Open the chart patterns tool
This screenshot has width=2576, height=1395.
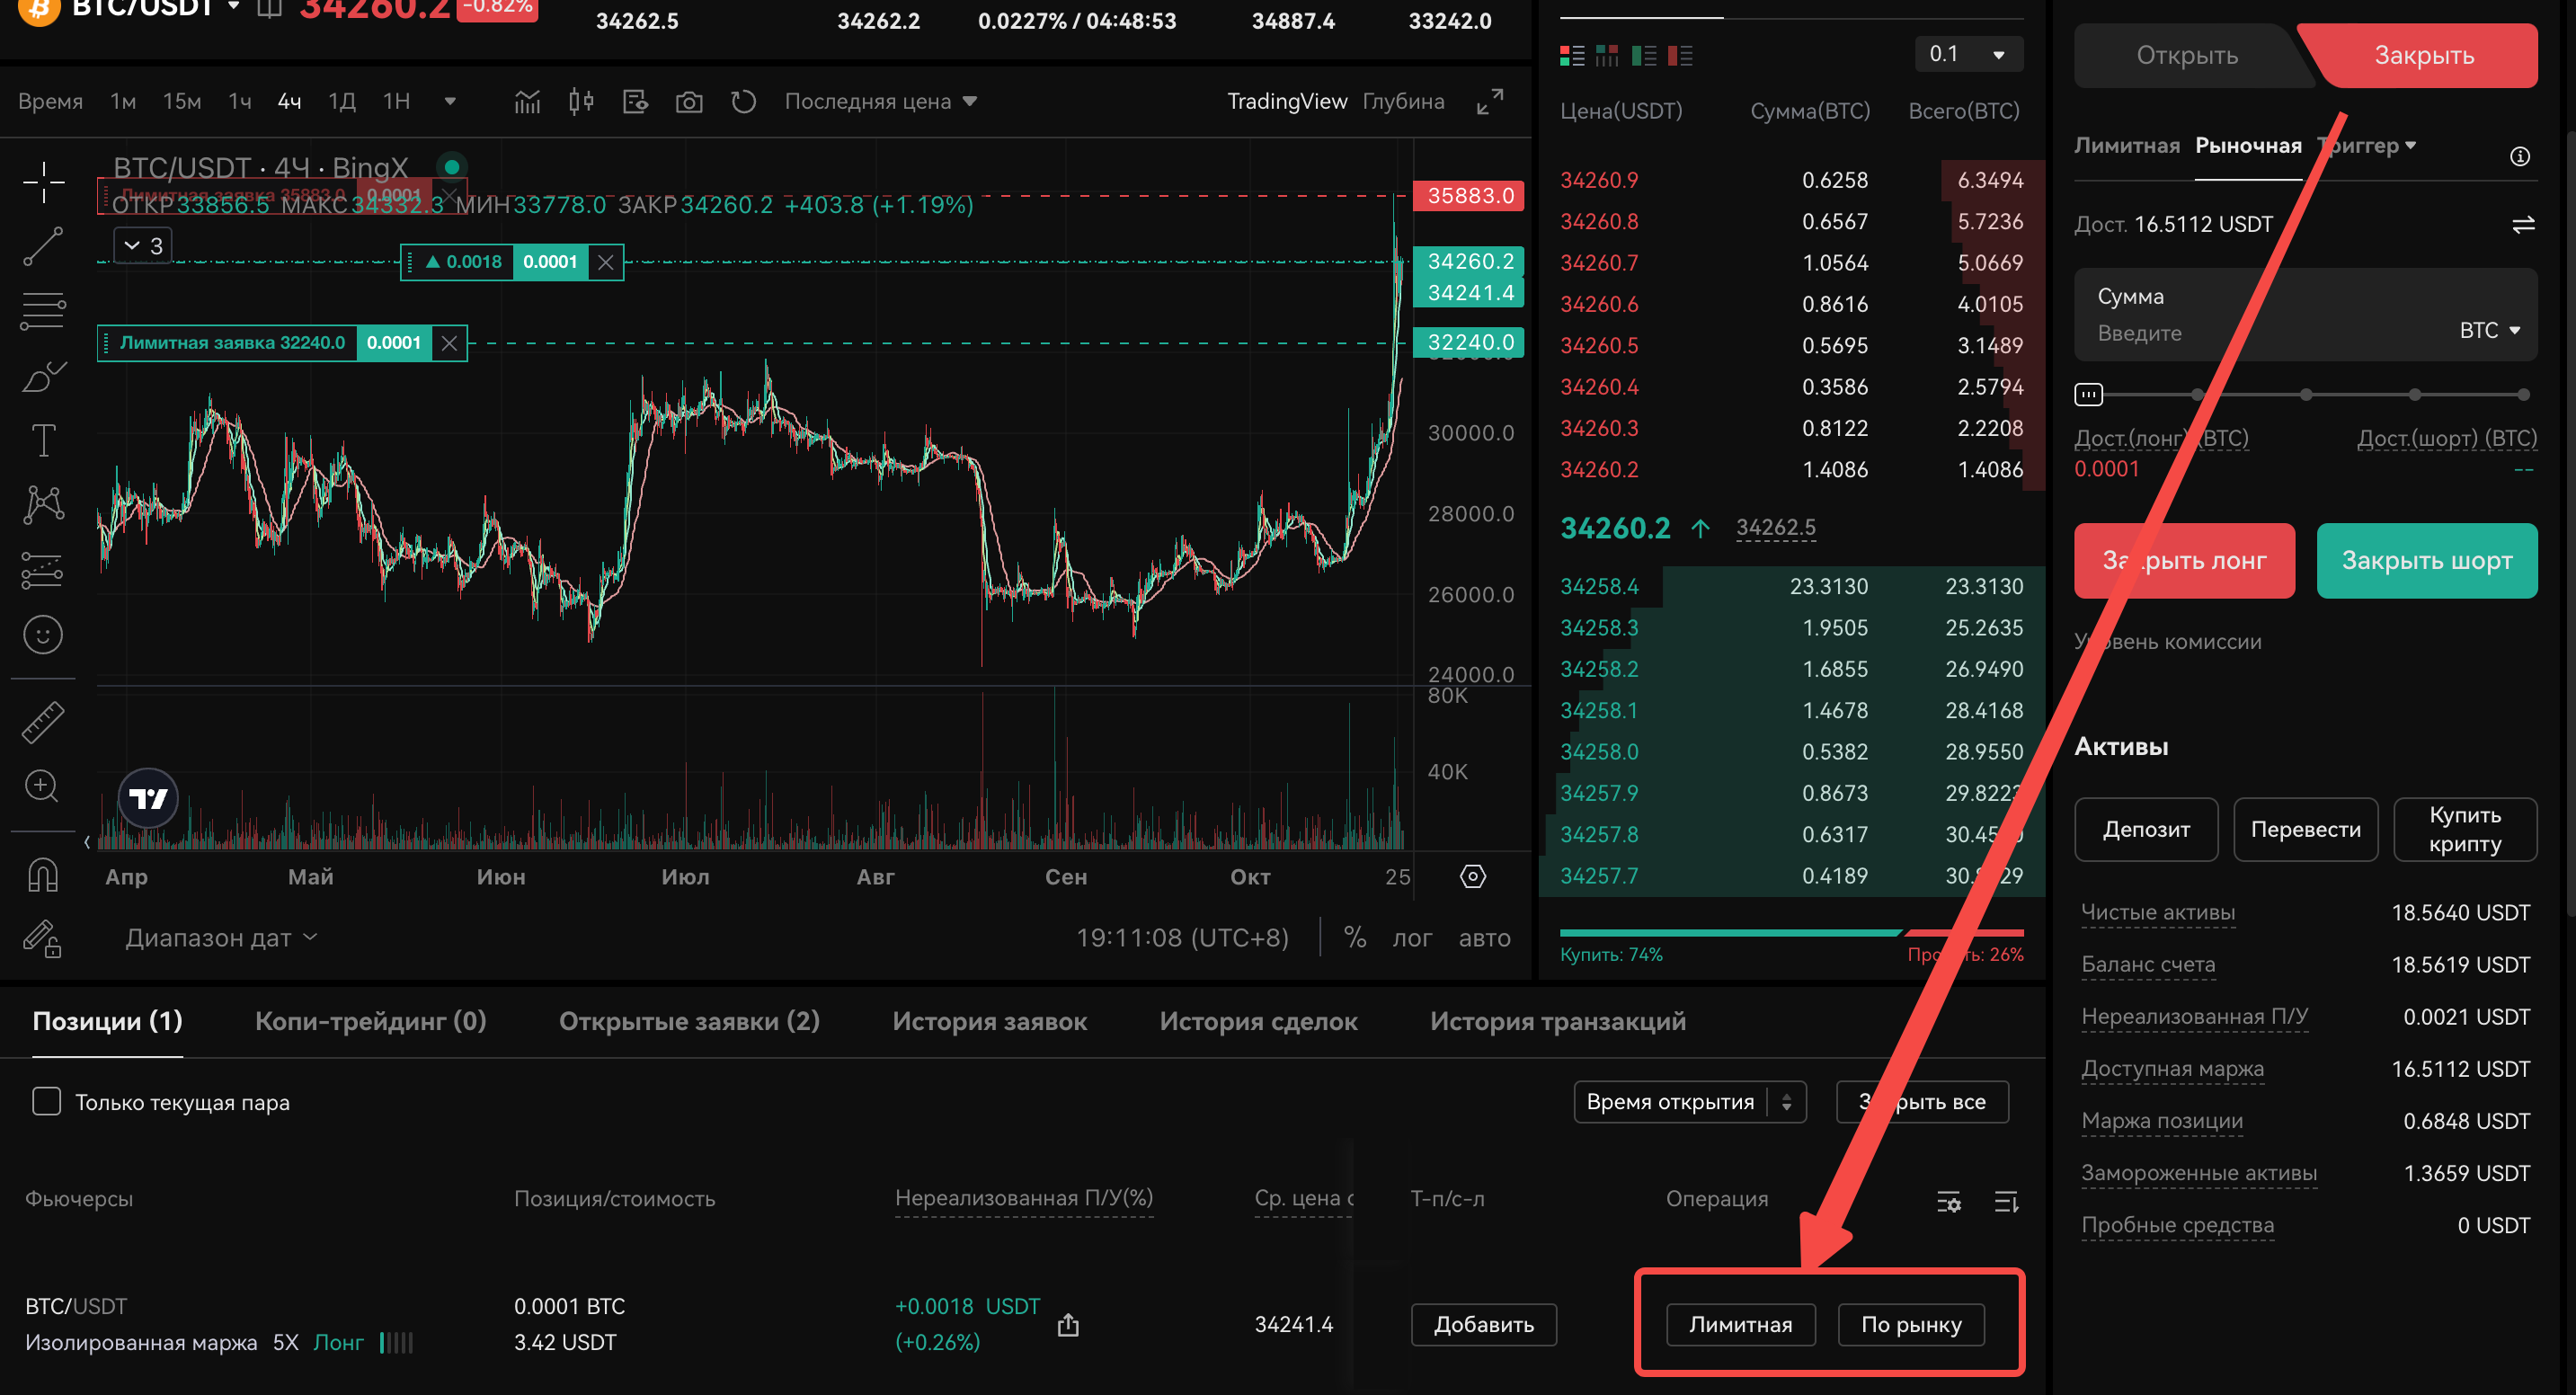43,505
